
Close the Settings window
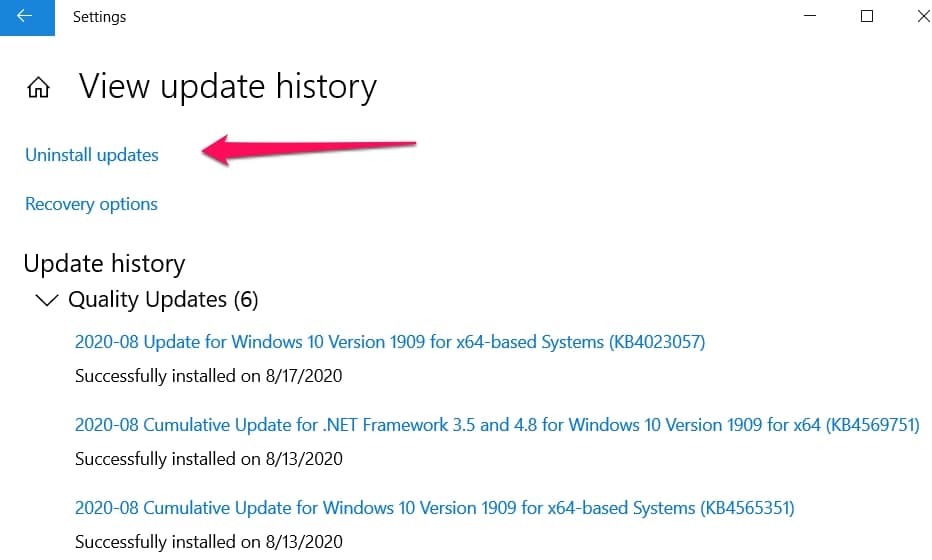click(923, 16)
